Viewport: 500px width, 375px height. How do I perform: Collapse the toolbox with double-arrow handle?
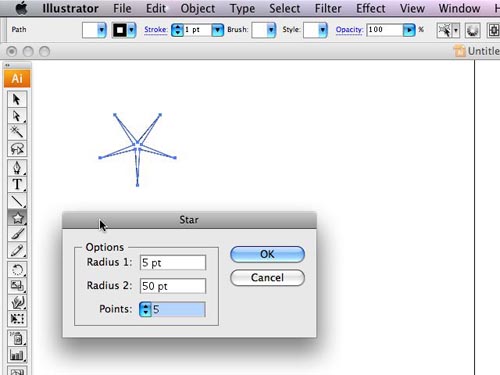pos(7,65)
